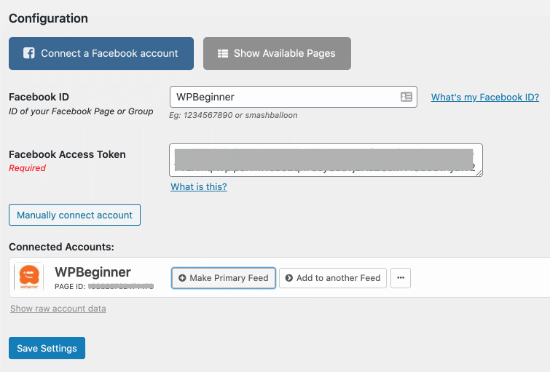The width and height of the screenshot is (550, 372).
Task: Open the three-dots more options for WPBeginner account
Action: (401, 278)
